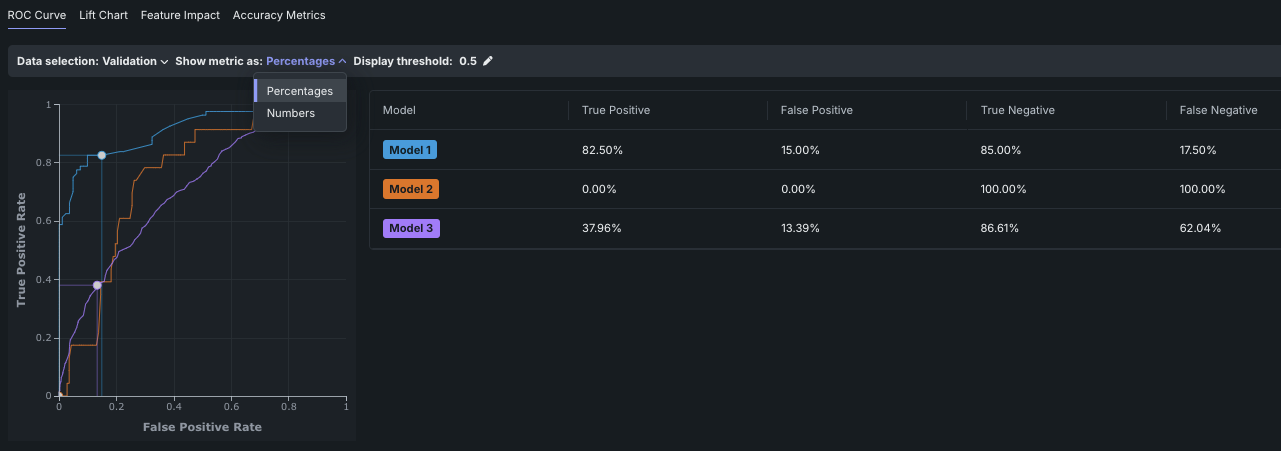This screenshot has width=1281, height=451.
Task: Select the True Negative column header
Action: tap(1017, 110)
